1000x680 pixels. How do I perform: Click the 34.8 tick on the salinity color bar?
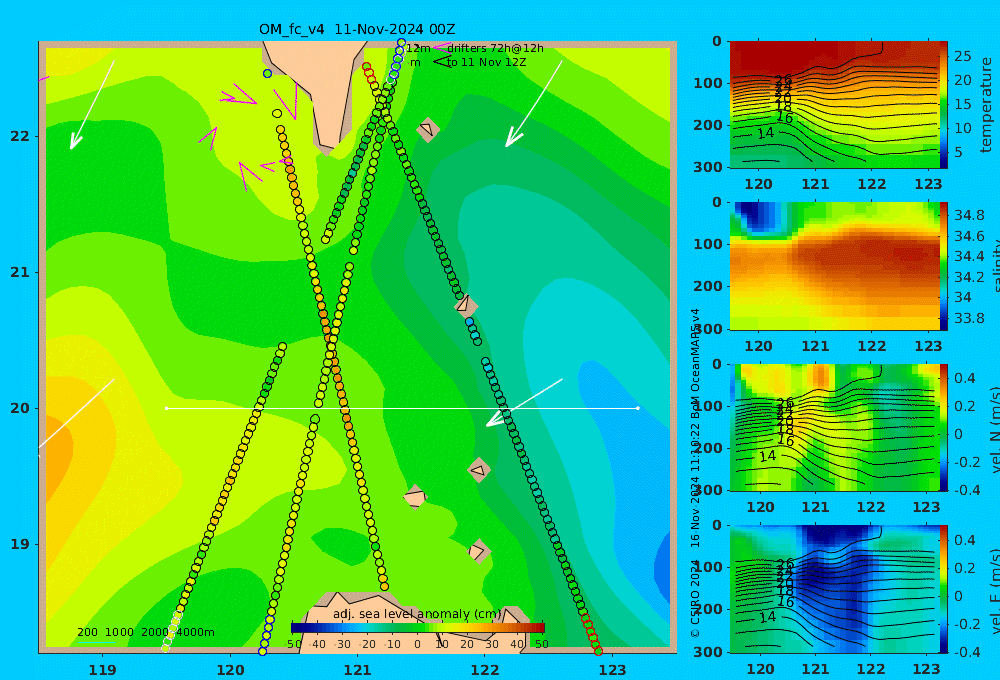point(969,215)
